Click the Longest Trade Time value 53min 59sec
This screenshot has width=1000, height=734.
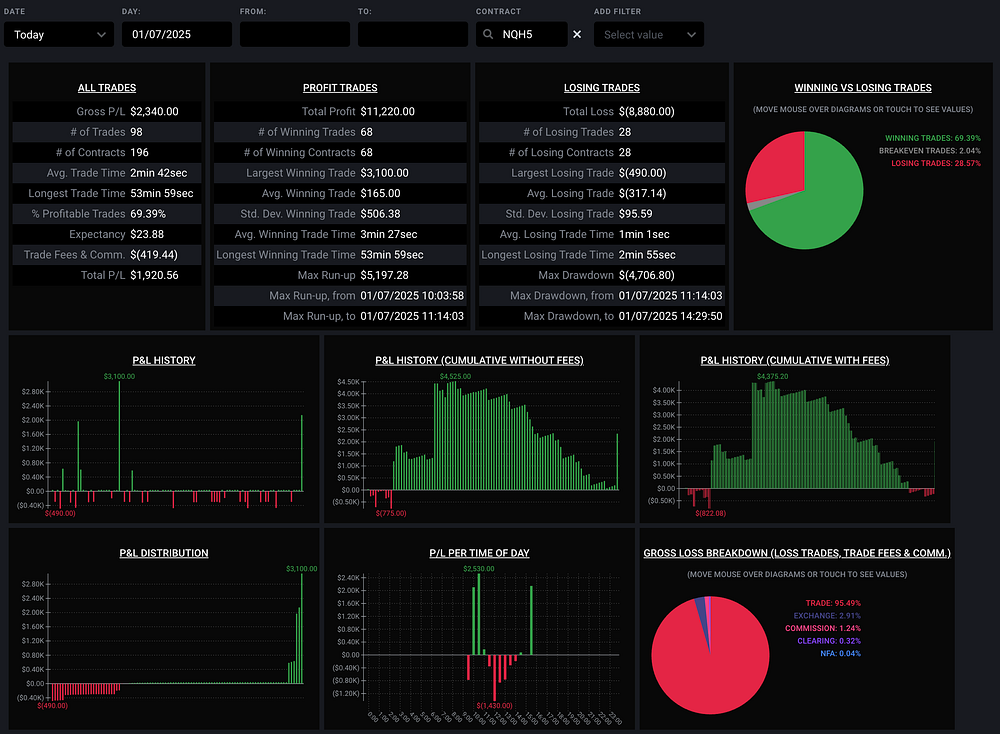coord(161,193)
